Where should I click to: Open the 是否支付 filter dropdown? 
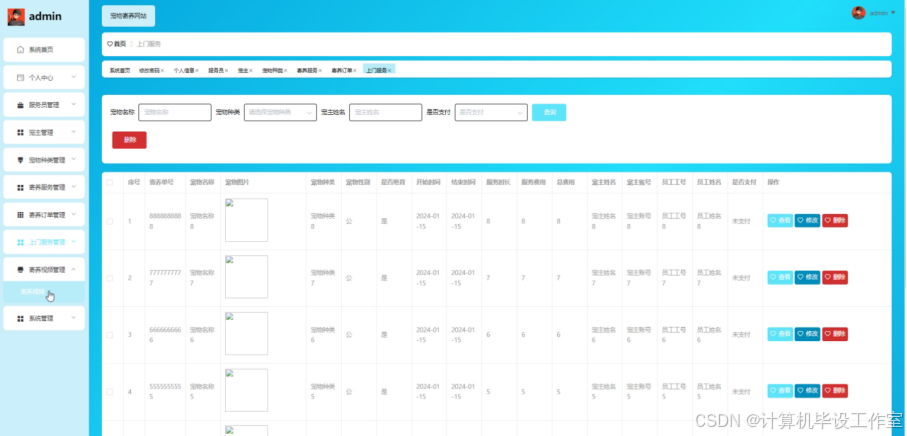point(491,113)
